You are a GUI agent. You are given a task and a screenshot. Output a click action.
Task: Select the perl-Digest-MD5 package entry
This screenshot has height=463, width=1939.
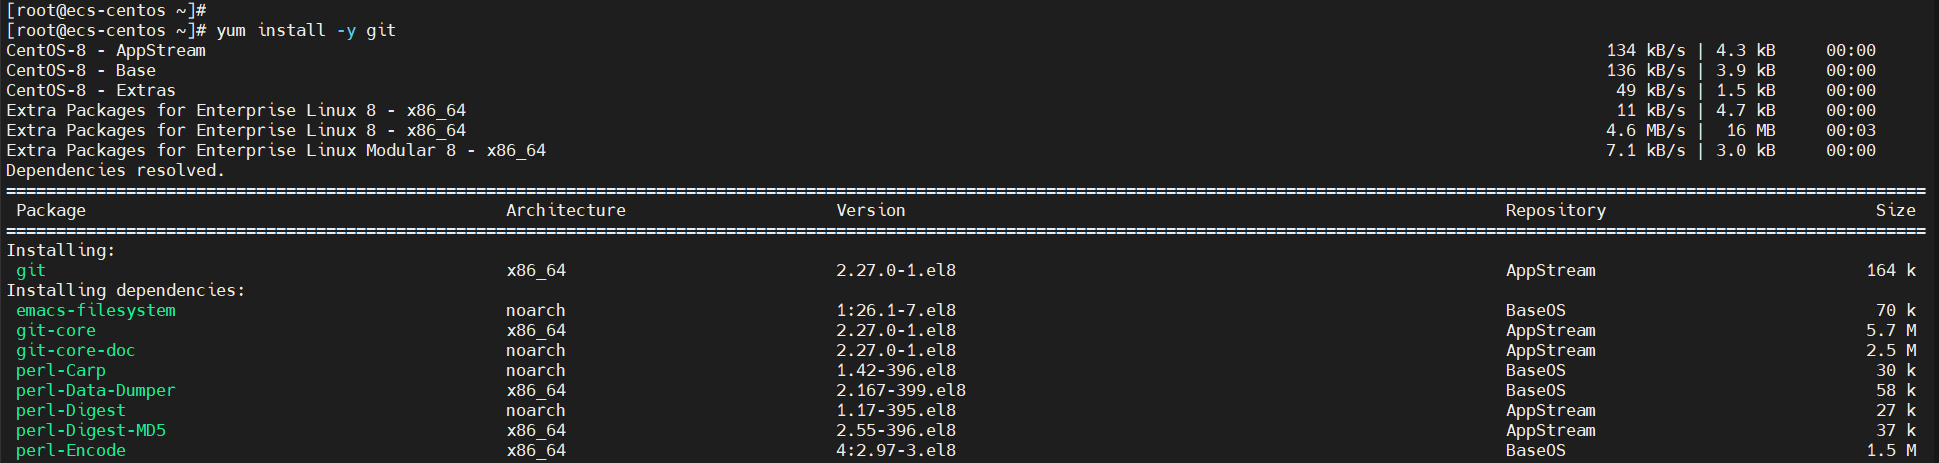(91, 430)
